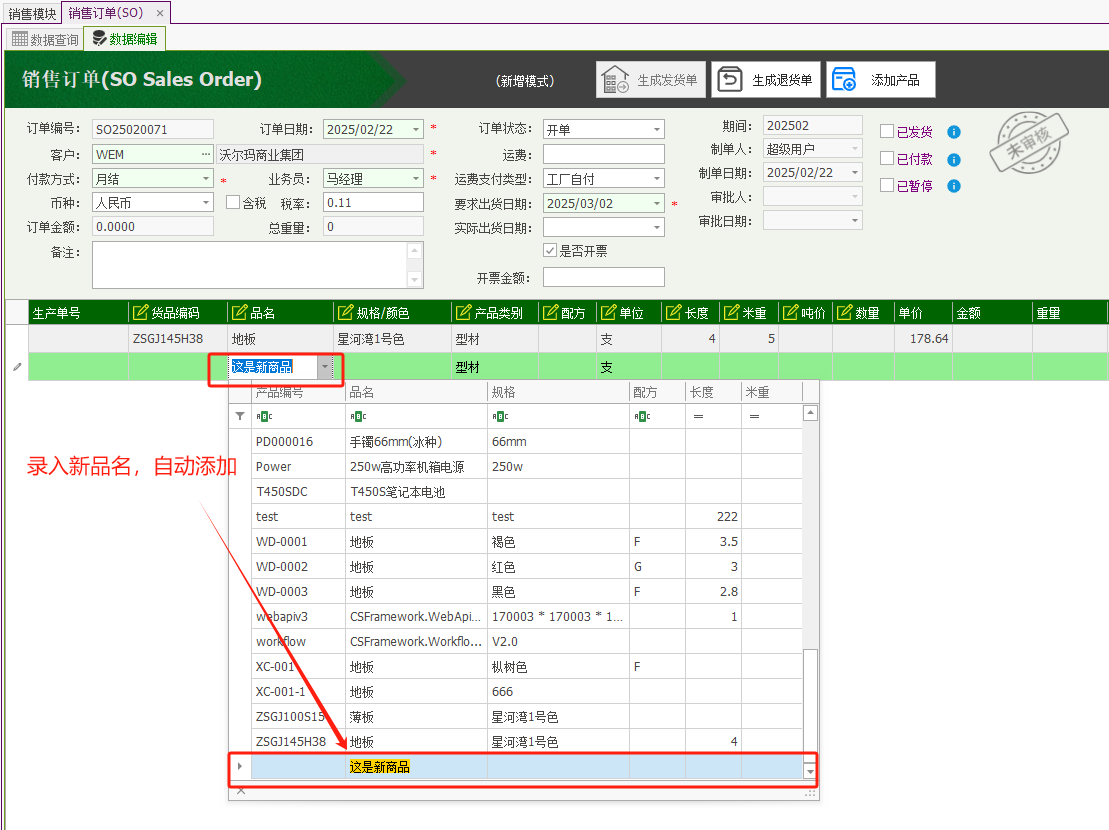Click edit icon on 货品编码 column header
1109x830 pixels.
point(141,312)
